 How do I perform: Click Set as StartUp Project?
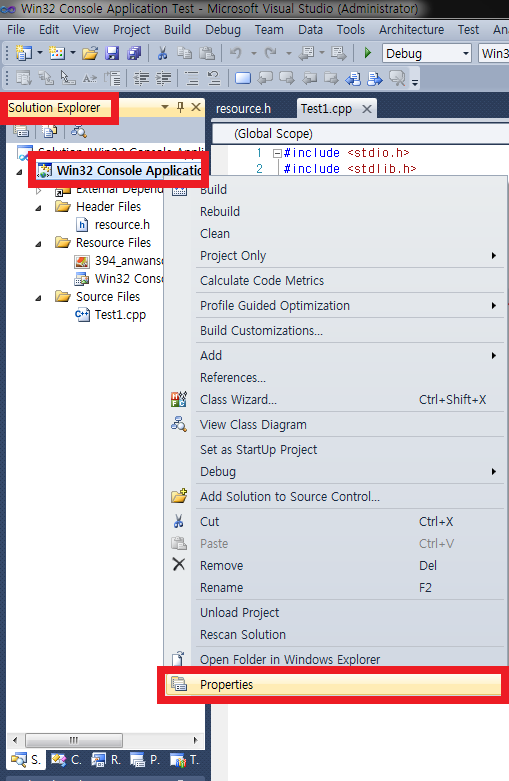[348, 449]
